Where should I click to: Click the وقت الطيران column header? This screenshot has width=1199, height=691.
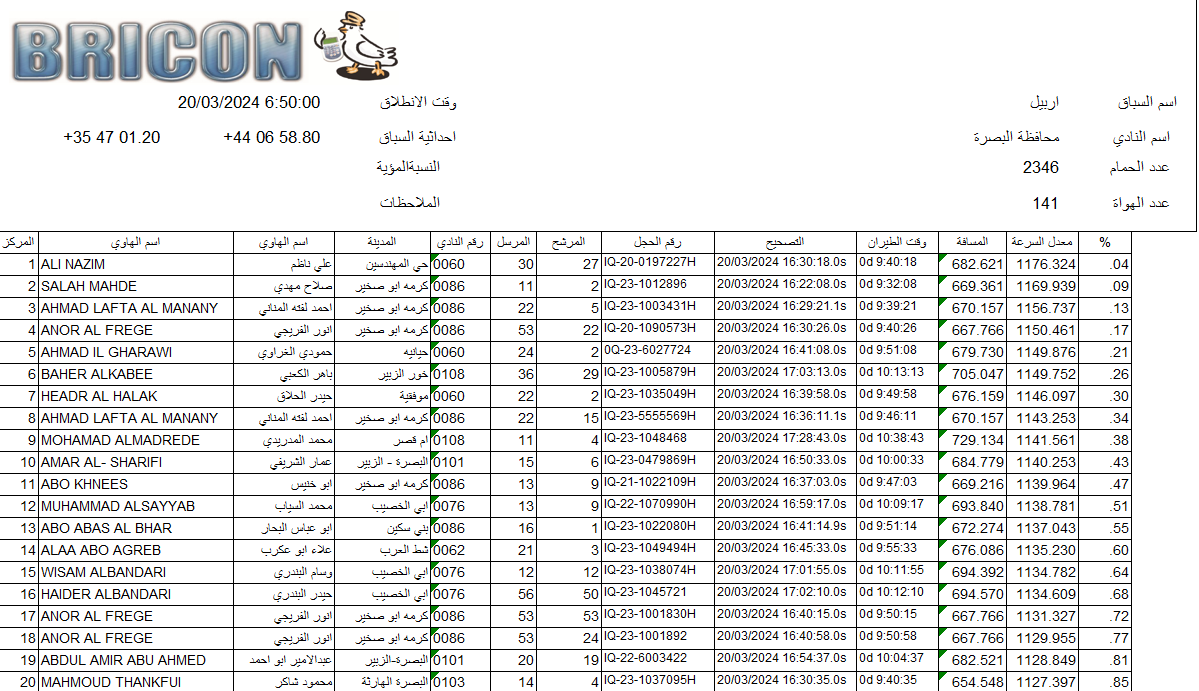pos(896,242)
